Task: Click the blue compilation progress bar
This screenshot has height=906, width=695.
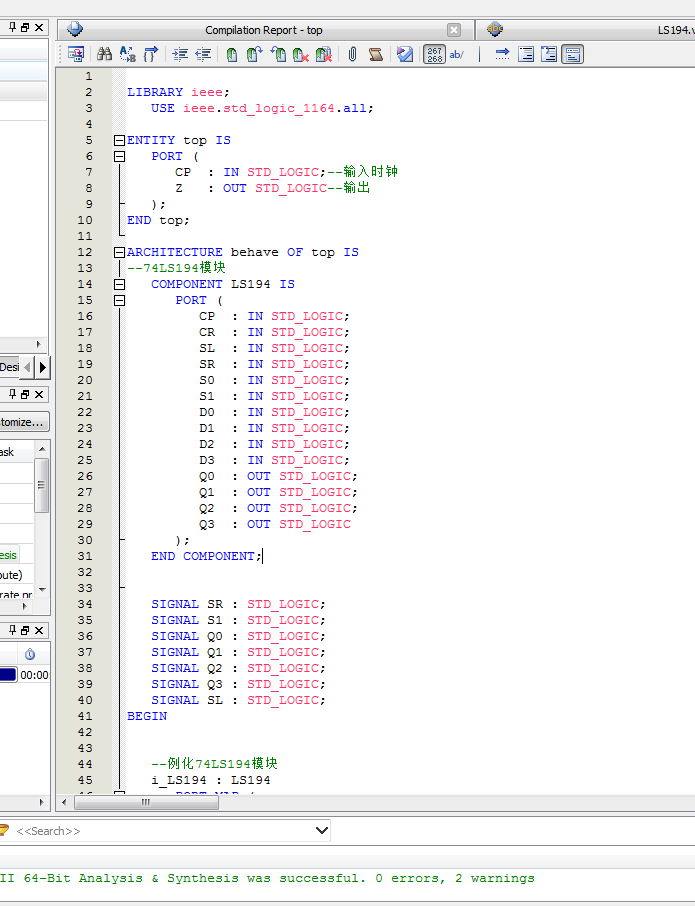Action: pyautogui.click(x=8, y=674)
